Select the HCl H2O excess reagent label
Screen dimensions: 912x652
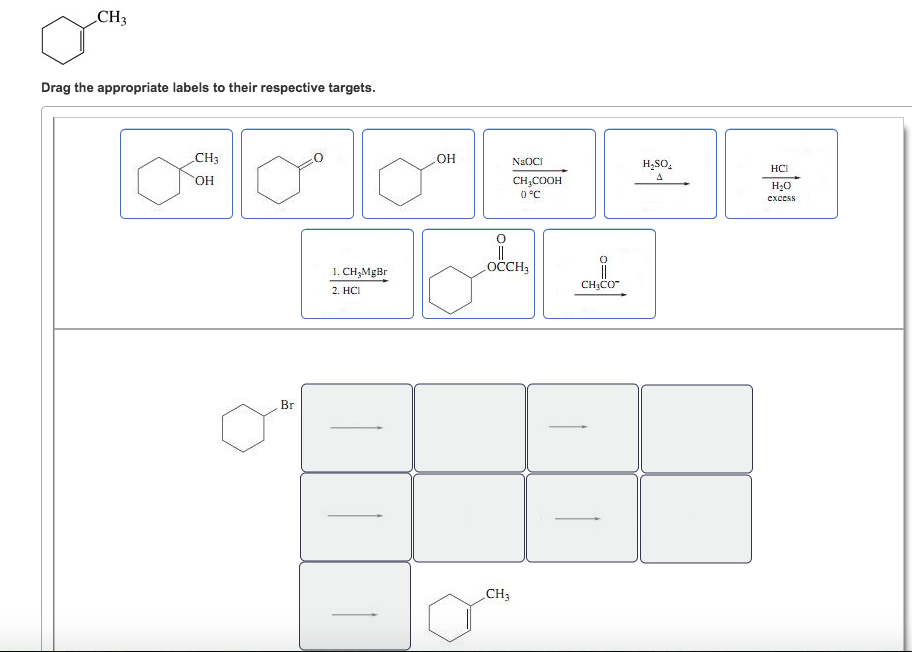tap(781, 174)
